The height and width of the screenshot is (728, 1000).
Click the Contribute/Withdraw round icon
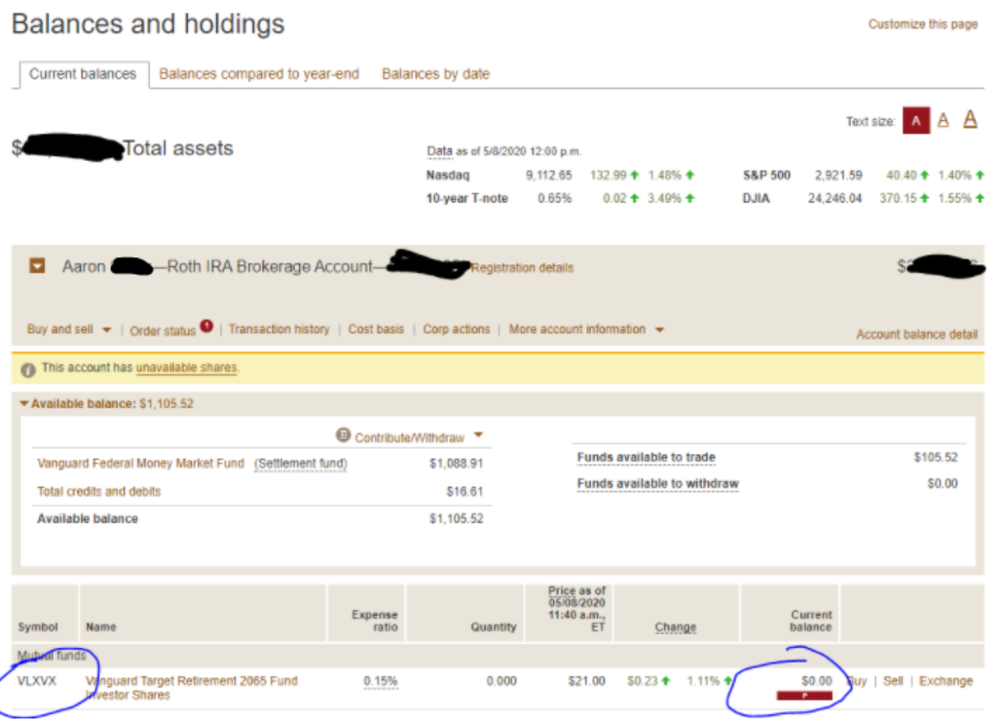click(343, 435)
